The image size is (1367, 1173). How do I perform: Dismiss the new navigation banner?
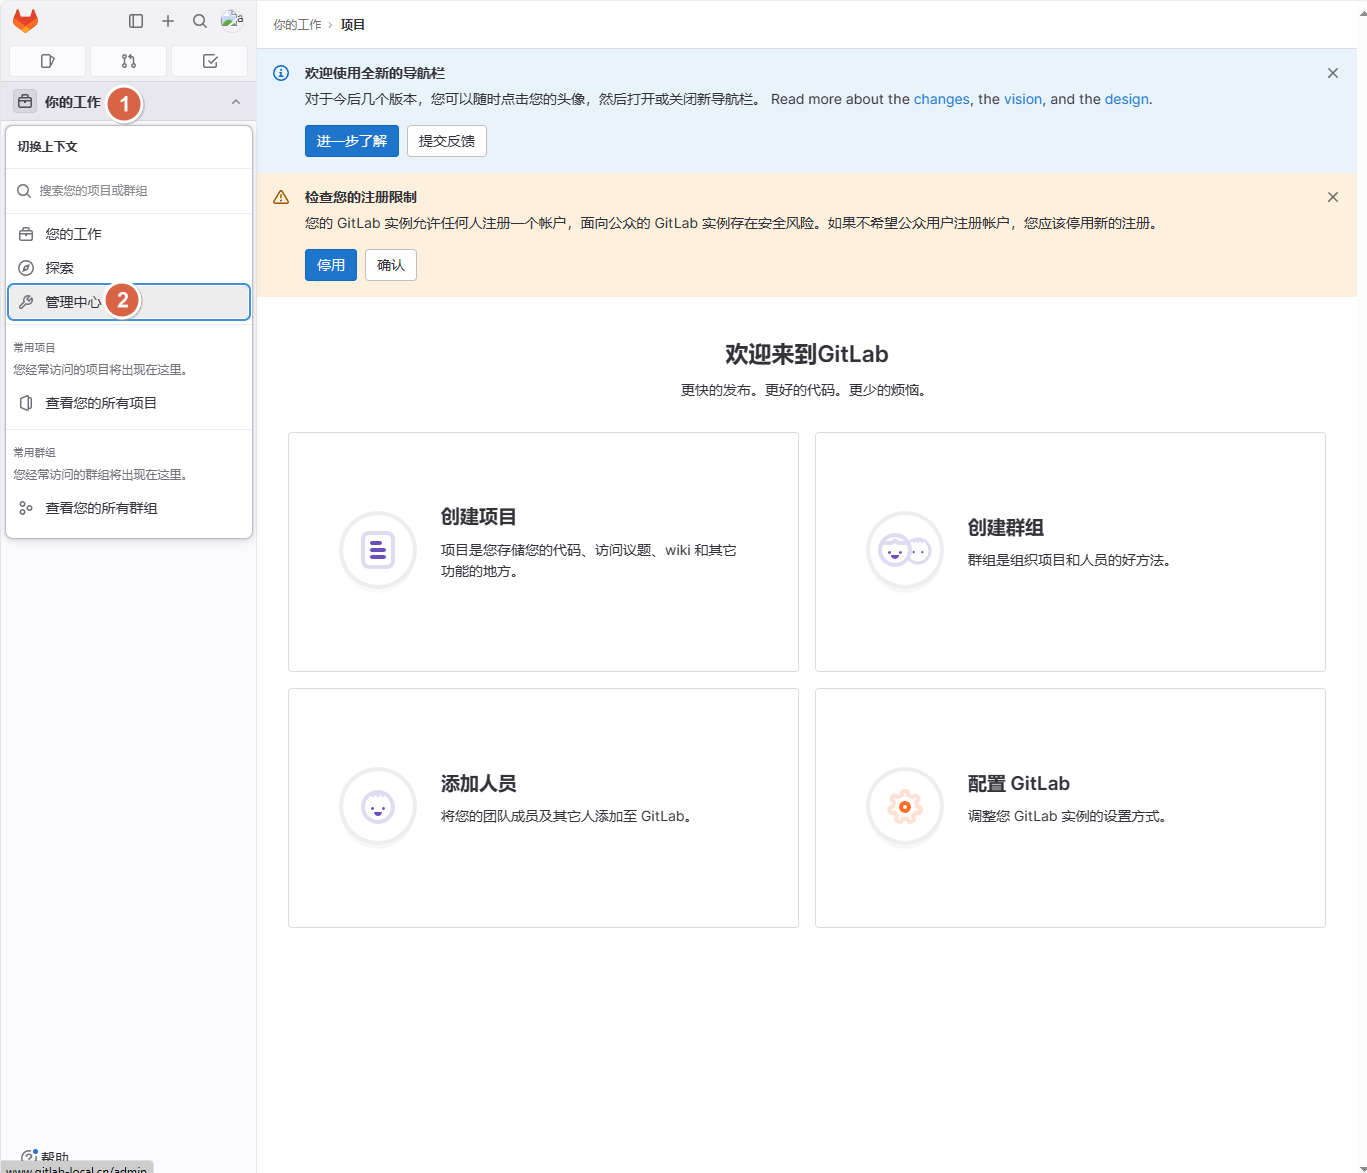point(1333,73)
